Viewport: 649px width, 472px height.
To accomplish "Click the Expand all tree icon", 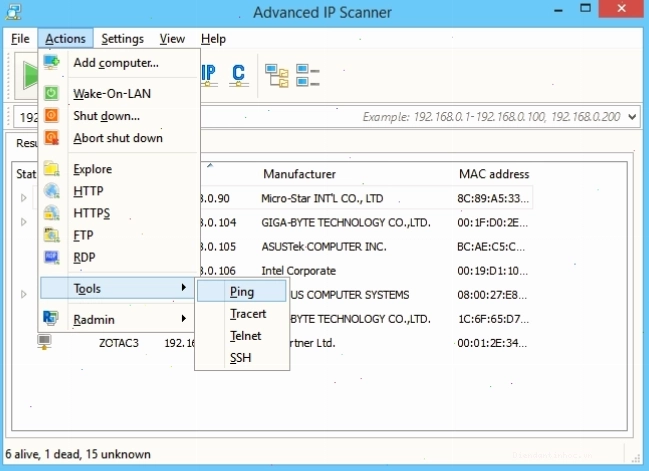I will (277, 75).
